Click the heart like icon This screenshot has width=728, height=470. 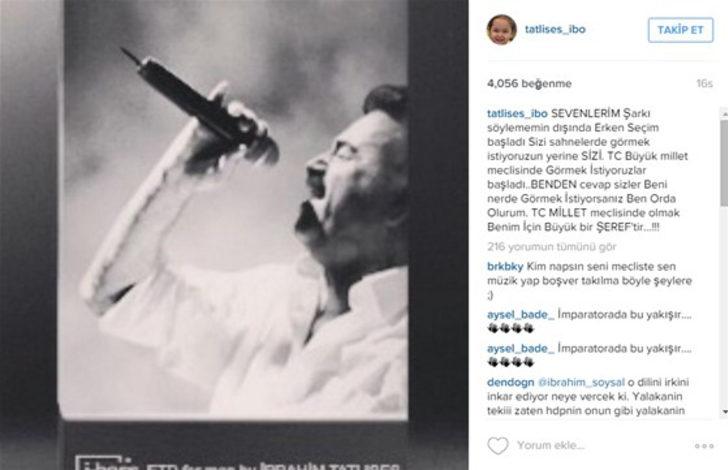(x=498, y=445)
